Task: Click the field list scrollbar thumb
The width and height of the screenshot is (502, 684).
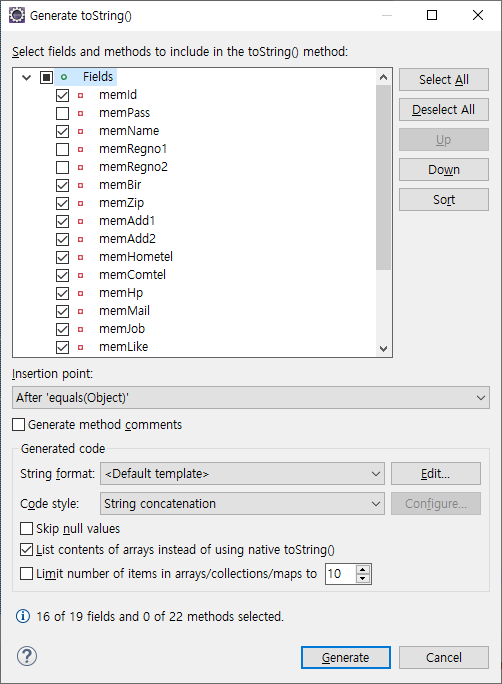Action: 383,177
